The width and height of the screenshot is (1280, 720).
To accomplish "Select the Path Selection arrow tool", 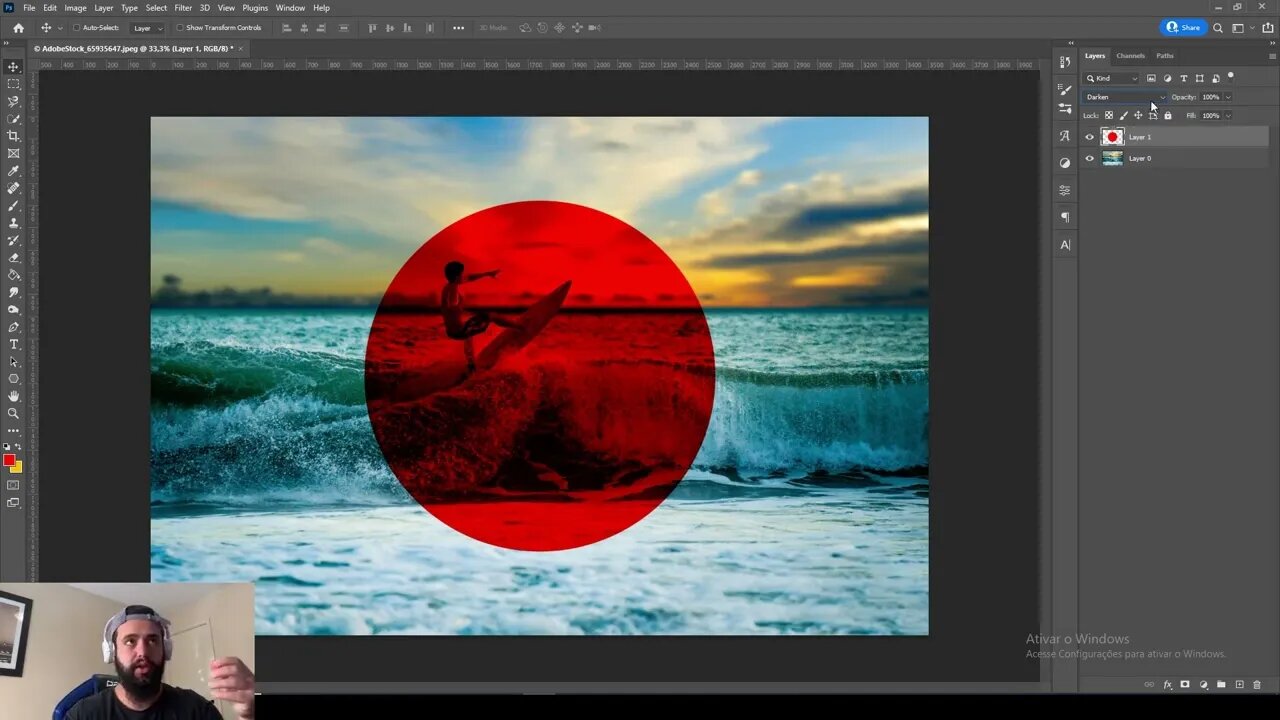I will [13, 361].
